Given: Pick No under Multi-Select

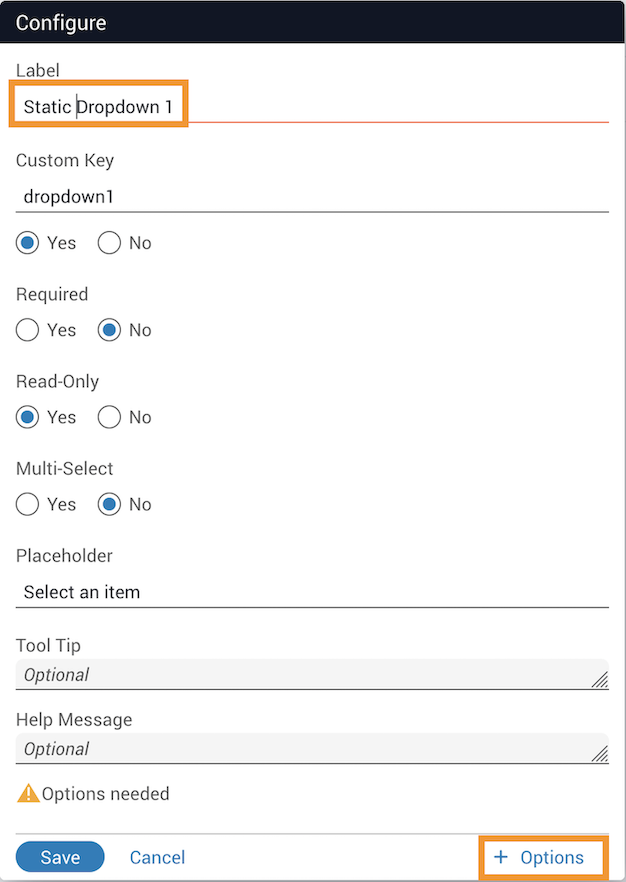Looking at the screenshot, I should (x=109, y=504).
